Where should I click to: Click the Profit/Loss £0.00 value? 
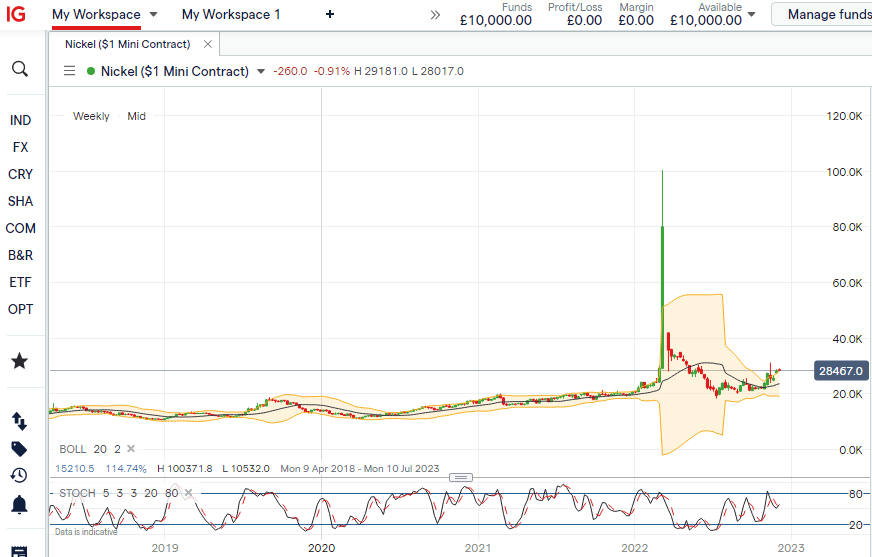pyautogui.click(x=584, y=21)
